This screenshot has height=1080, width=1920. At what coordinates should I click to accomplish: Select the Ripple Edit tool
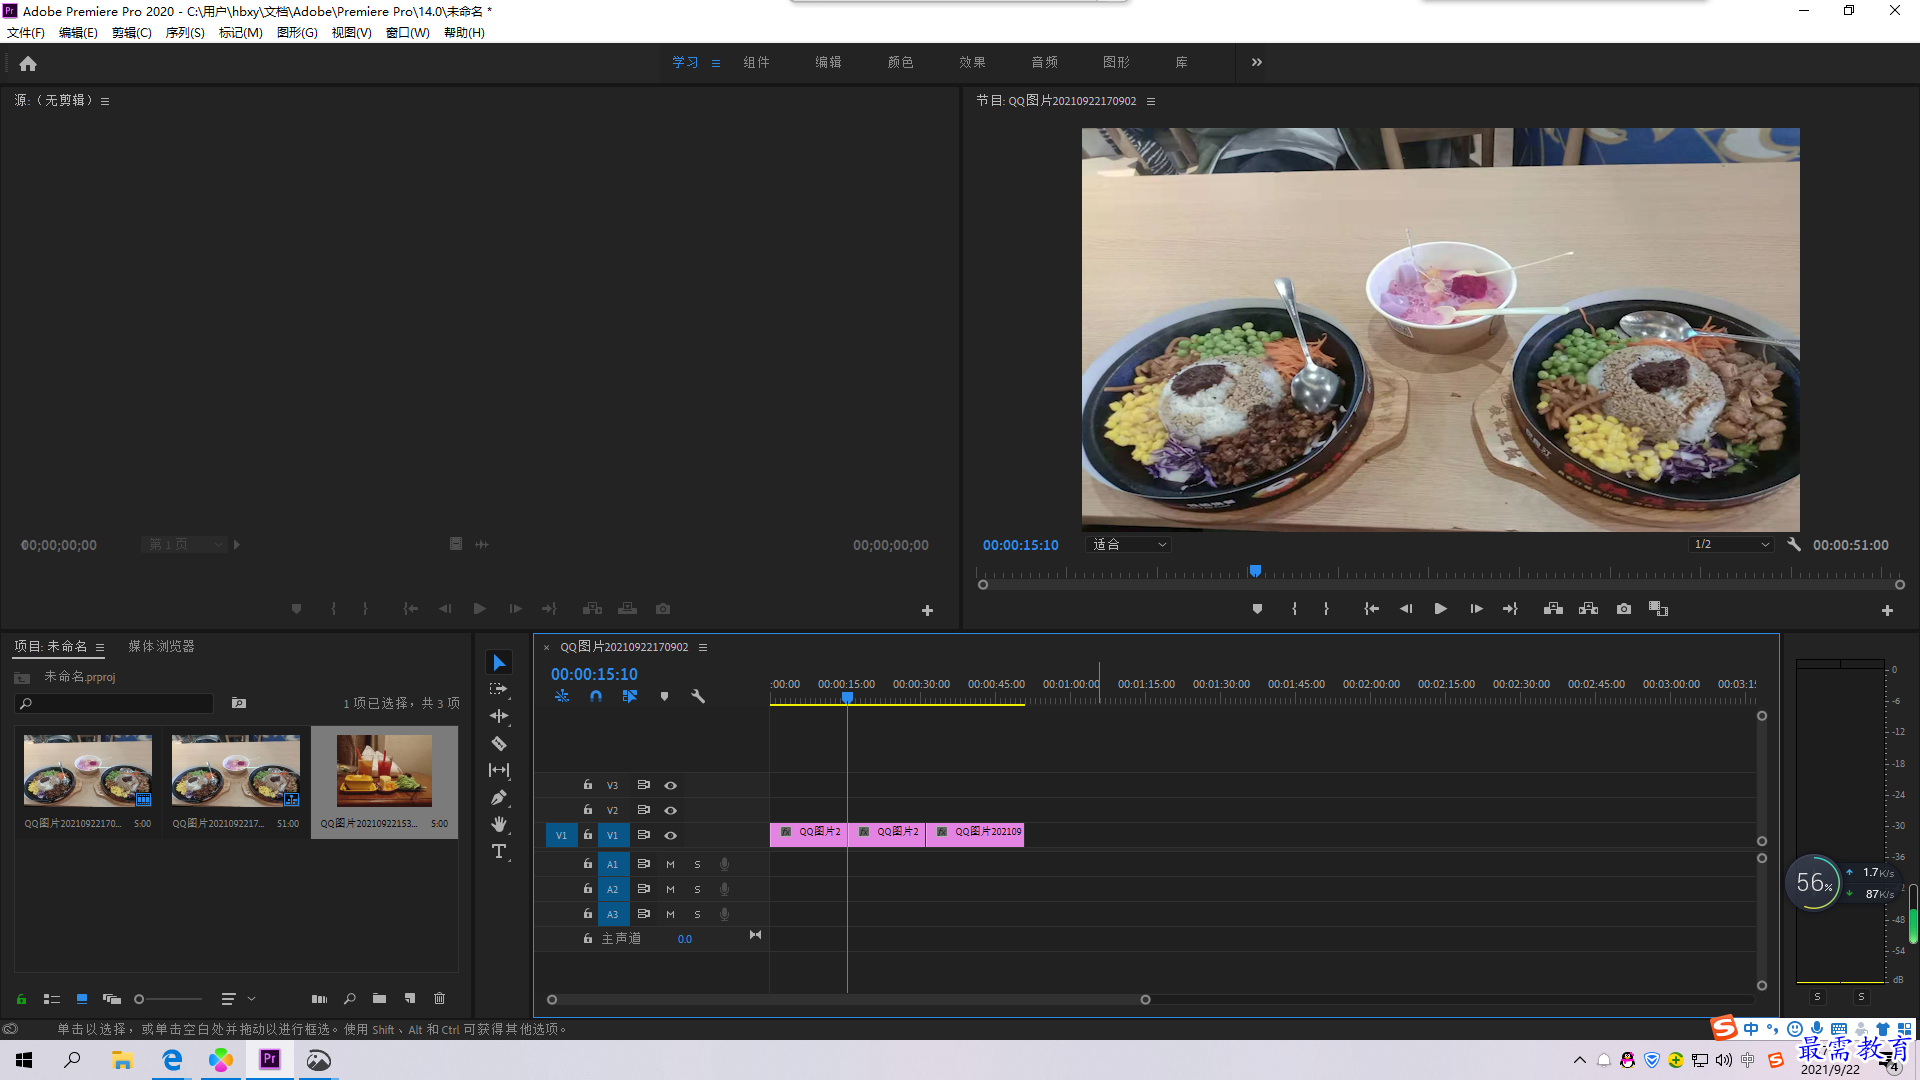499,716
